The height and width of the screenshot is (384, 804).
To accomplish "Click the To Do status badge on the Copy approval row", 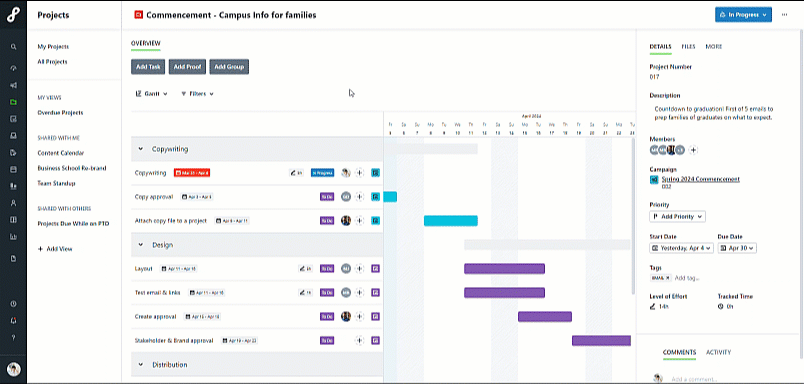I will tap(327, 196).
